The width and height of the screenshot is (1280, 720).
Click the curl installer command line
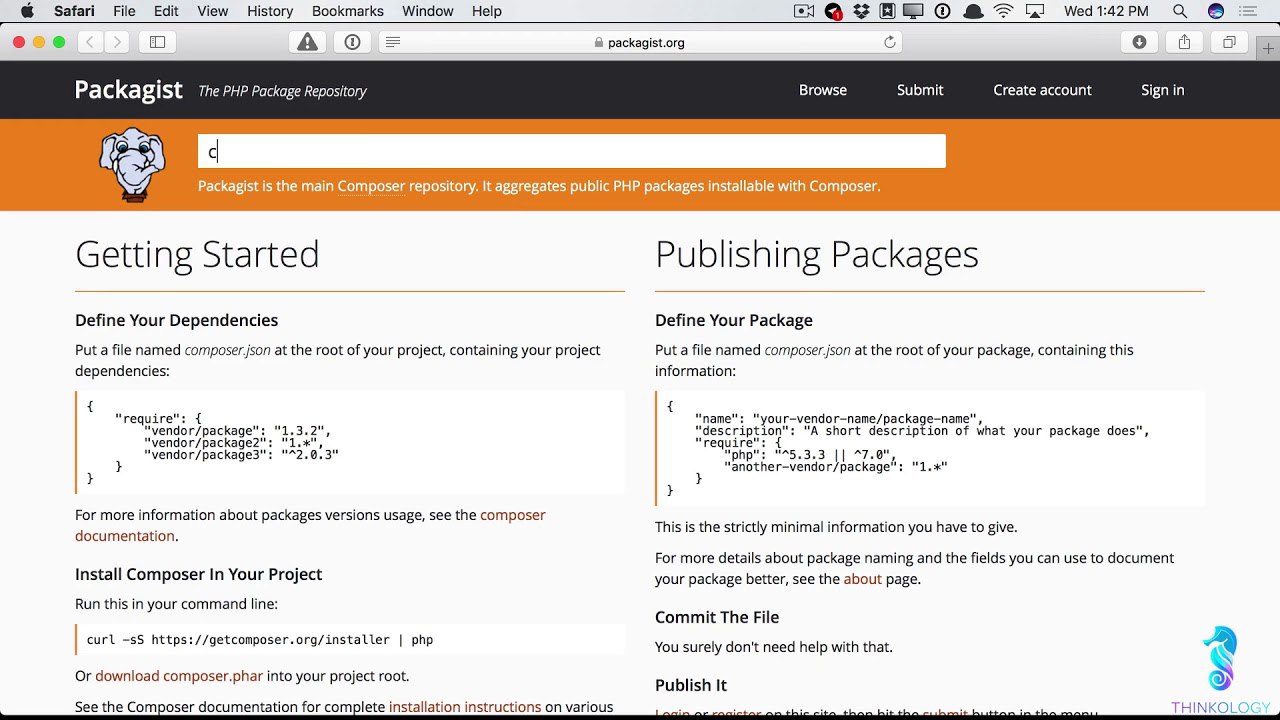(260, 640)
